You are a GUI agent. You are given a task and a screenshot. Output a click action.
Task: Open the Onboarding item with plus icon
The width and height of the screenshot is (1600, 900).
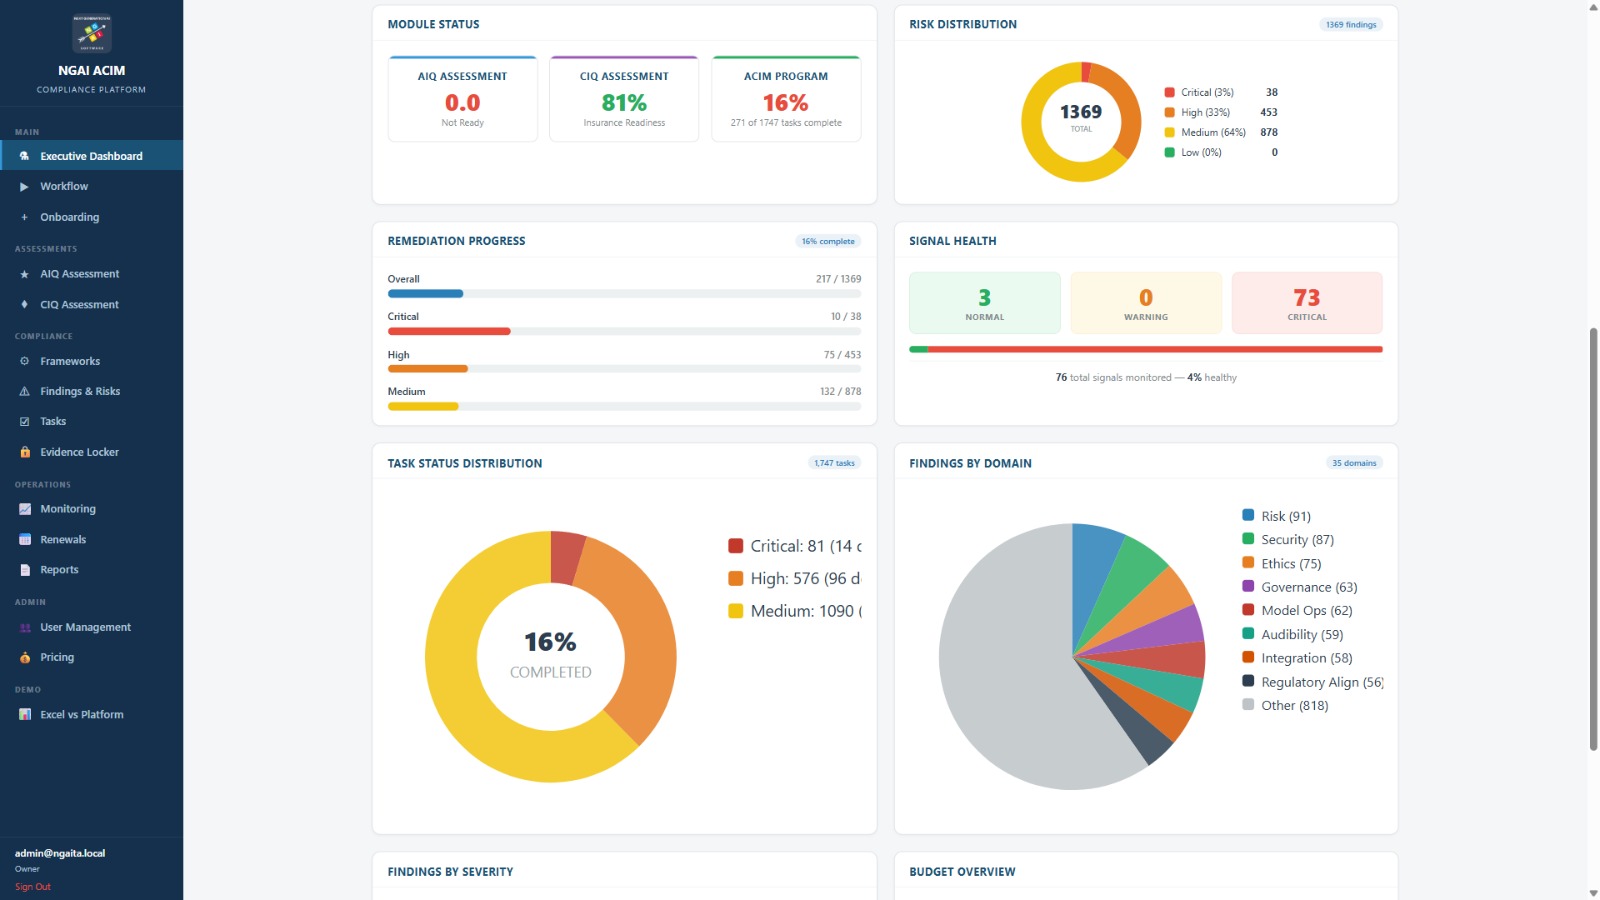[x=69, y=217]
